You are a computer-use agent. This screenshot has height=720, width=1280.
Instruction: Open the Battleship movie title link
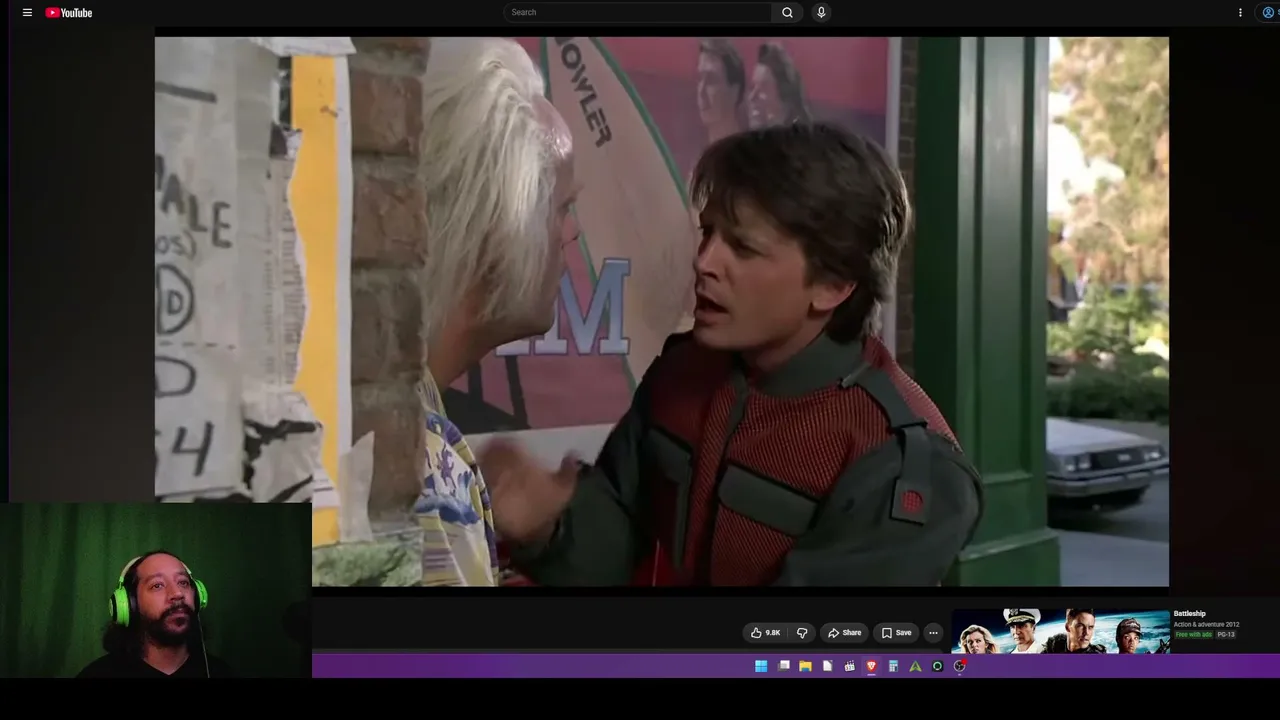(1190, 614)
